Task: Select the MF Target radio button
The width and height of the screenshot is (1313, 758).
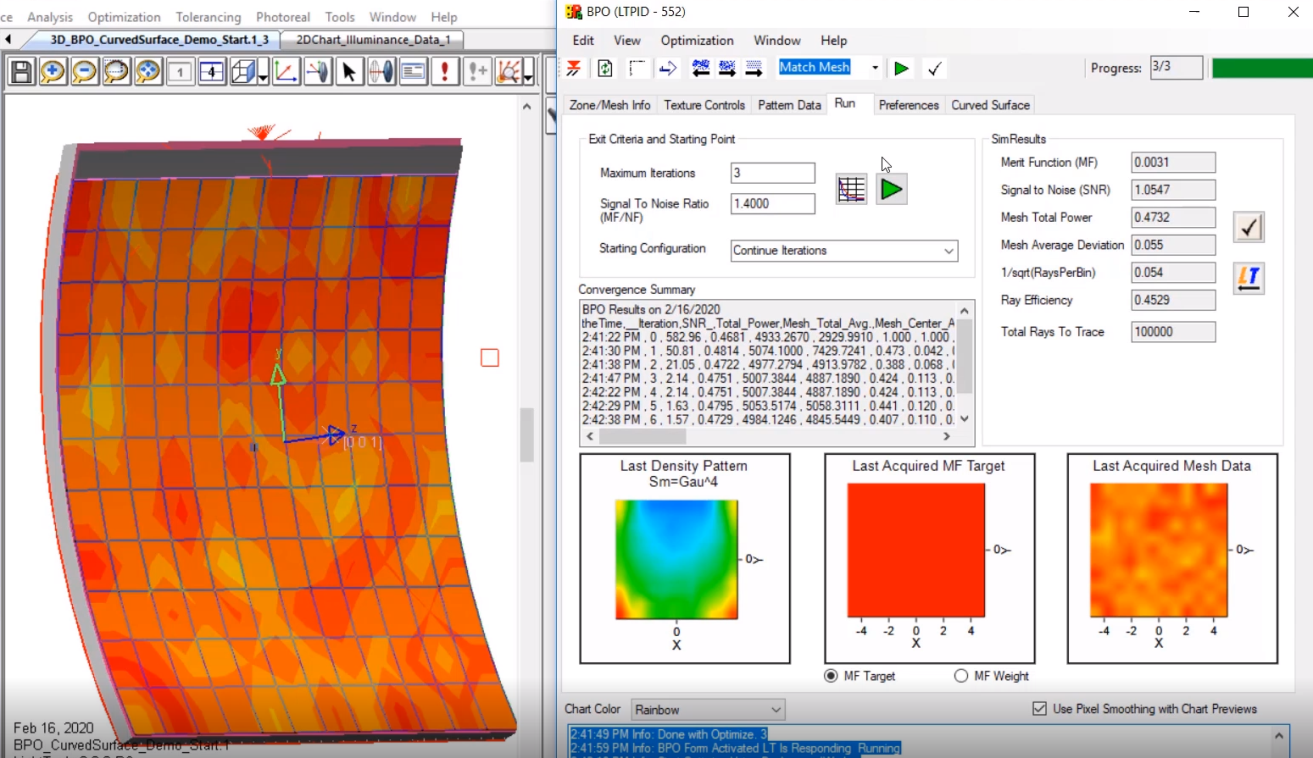Action: pyautogui.click(x=831, y=676)
